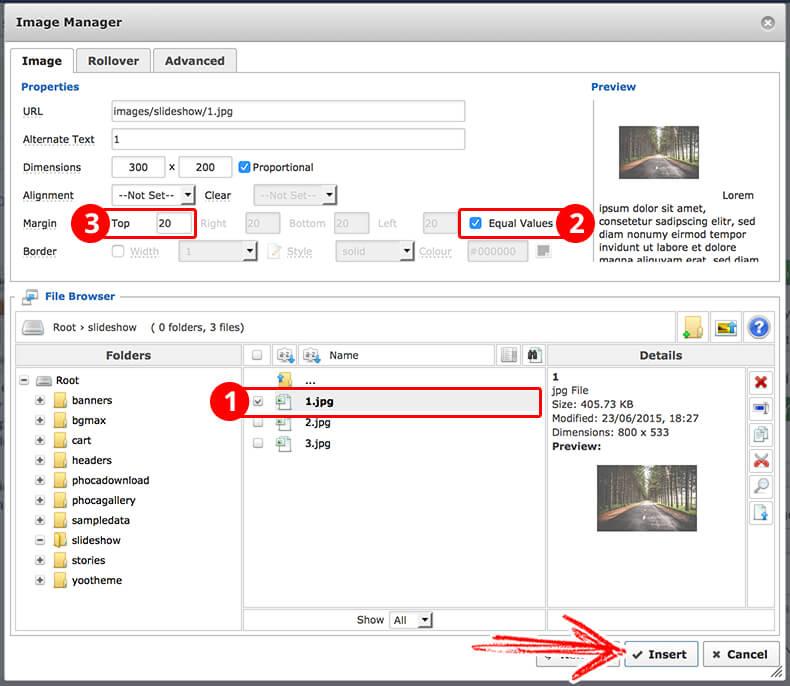Click the file icon of 2.jpg
Viewport: 790px width, 686px height.
284,423
